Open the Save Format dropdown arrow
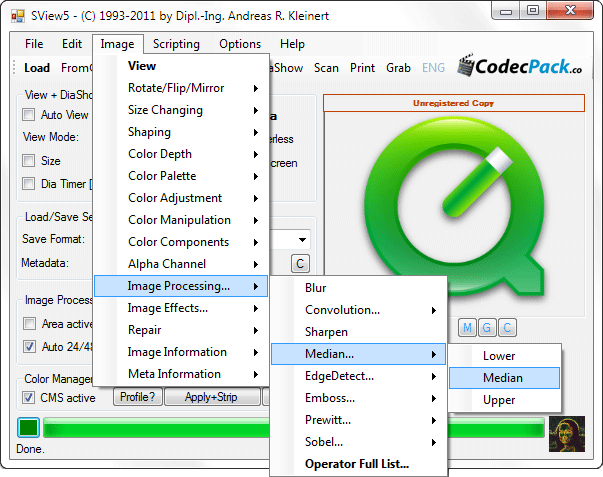Screen dimensions: 603x477 pyautogui.click(x=302, y=240)
